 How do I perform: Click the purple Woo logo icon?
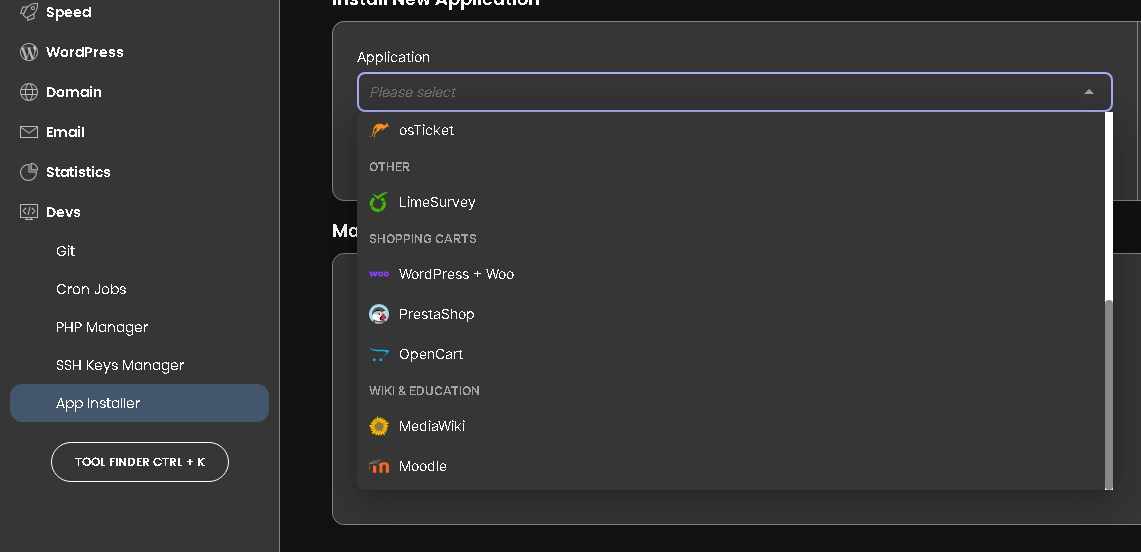[x=379, y=274]
